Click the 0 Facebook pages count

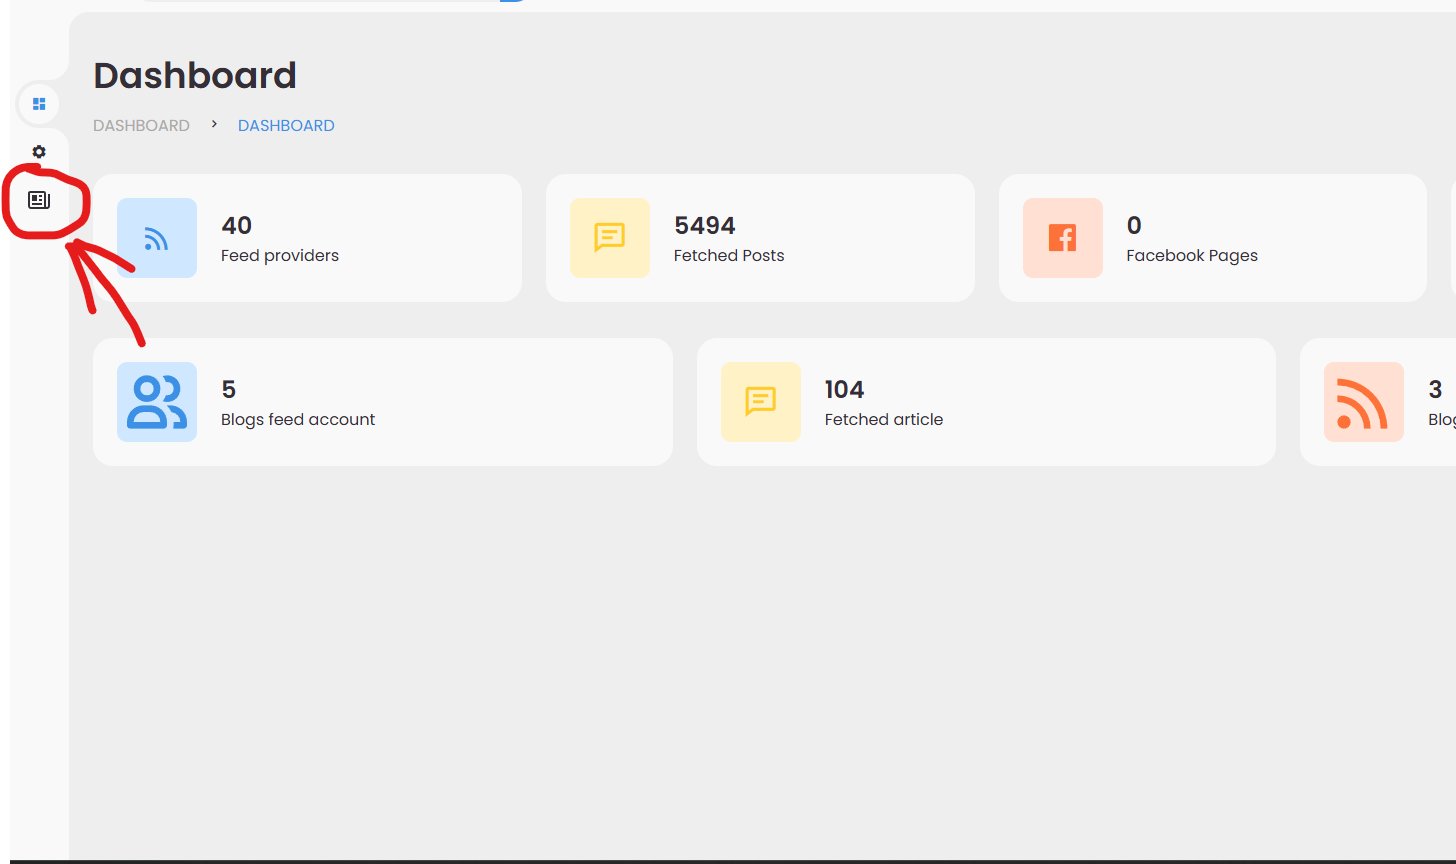tap(1134, 225)
